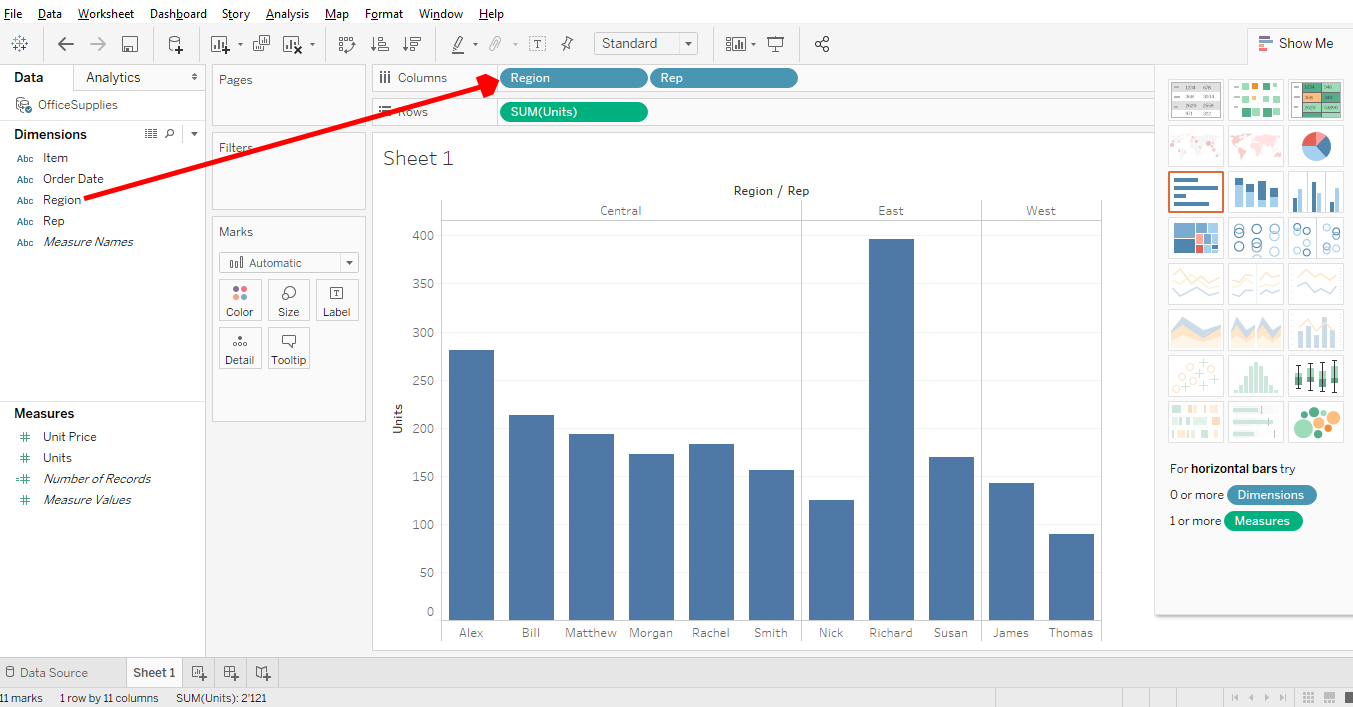Open the Color button in Marks card

pos(240,300)
